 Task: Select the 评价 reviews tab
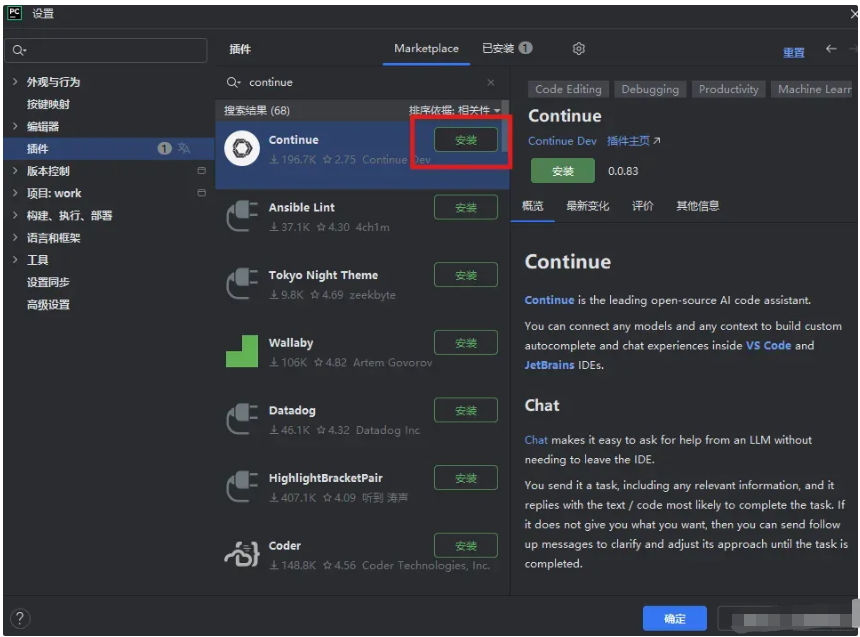click(642, 206)
